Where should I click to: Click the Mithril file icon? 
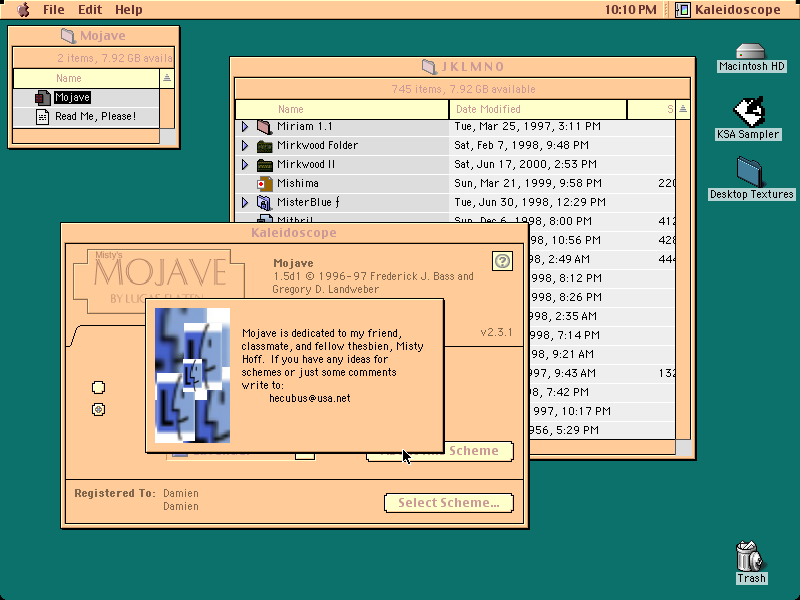pyautogui.click(x=264, y=218)
